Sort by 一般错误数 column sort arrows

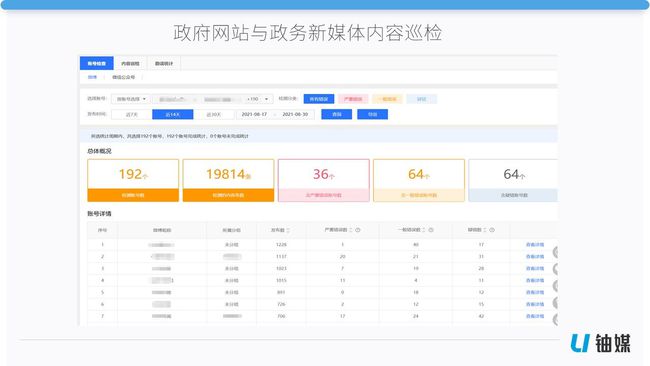424,230
